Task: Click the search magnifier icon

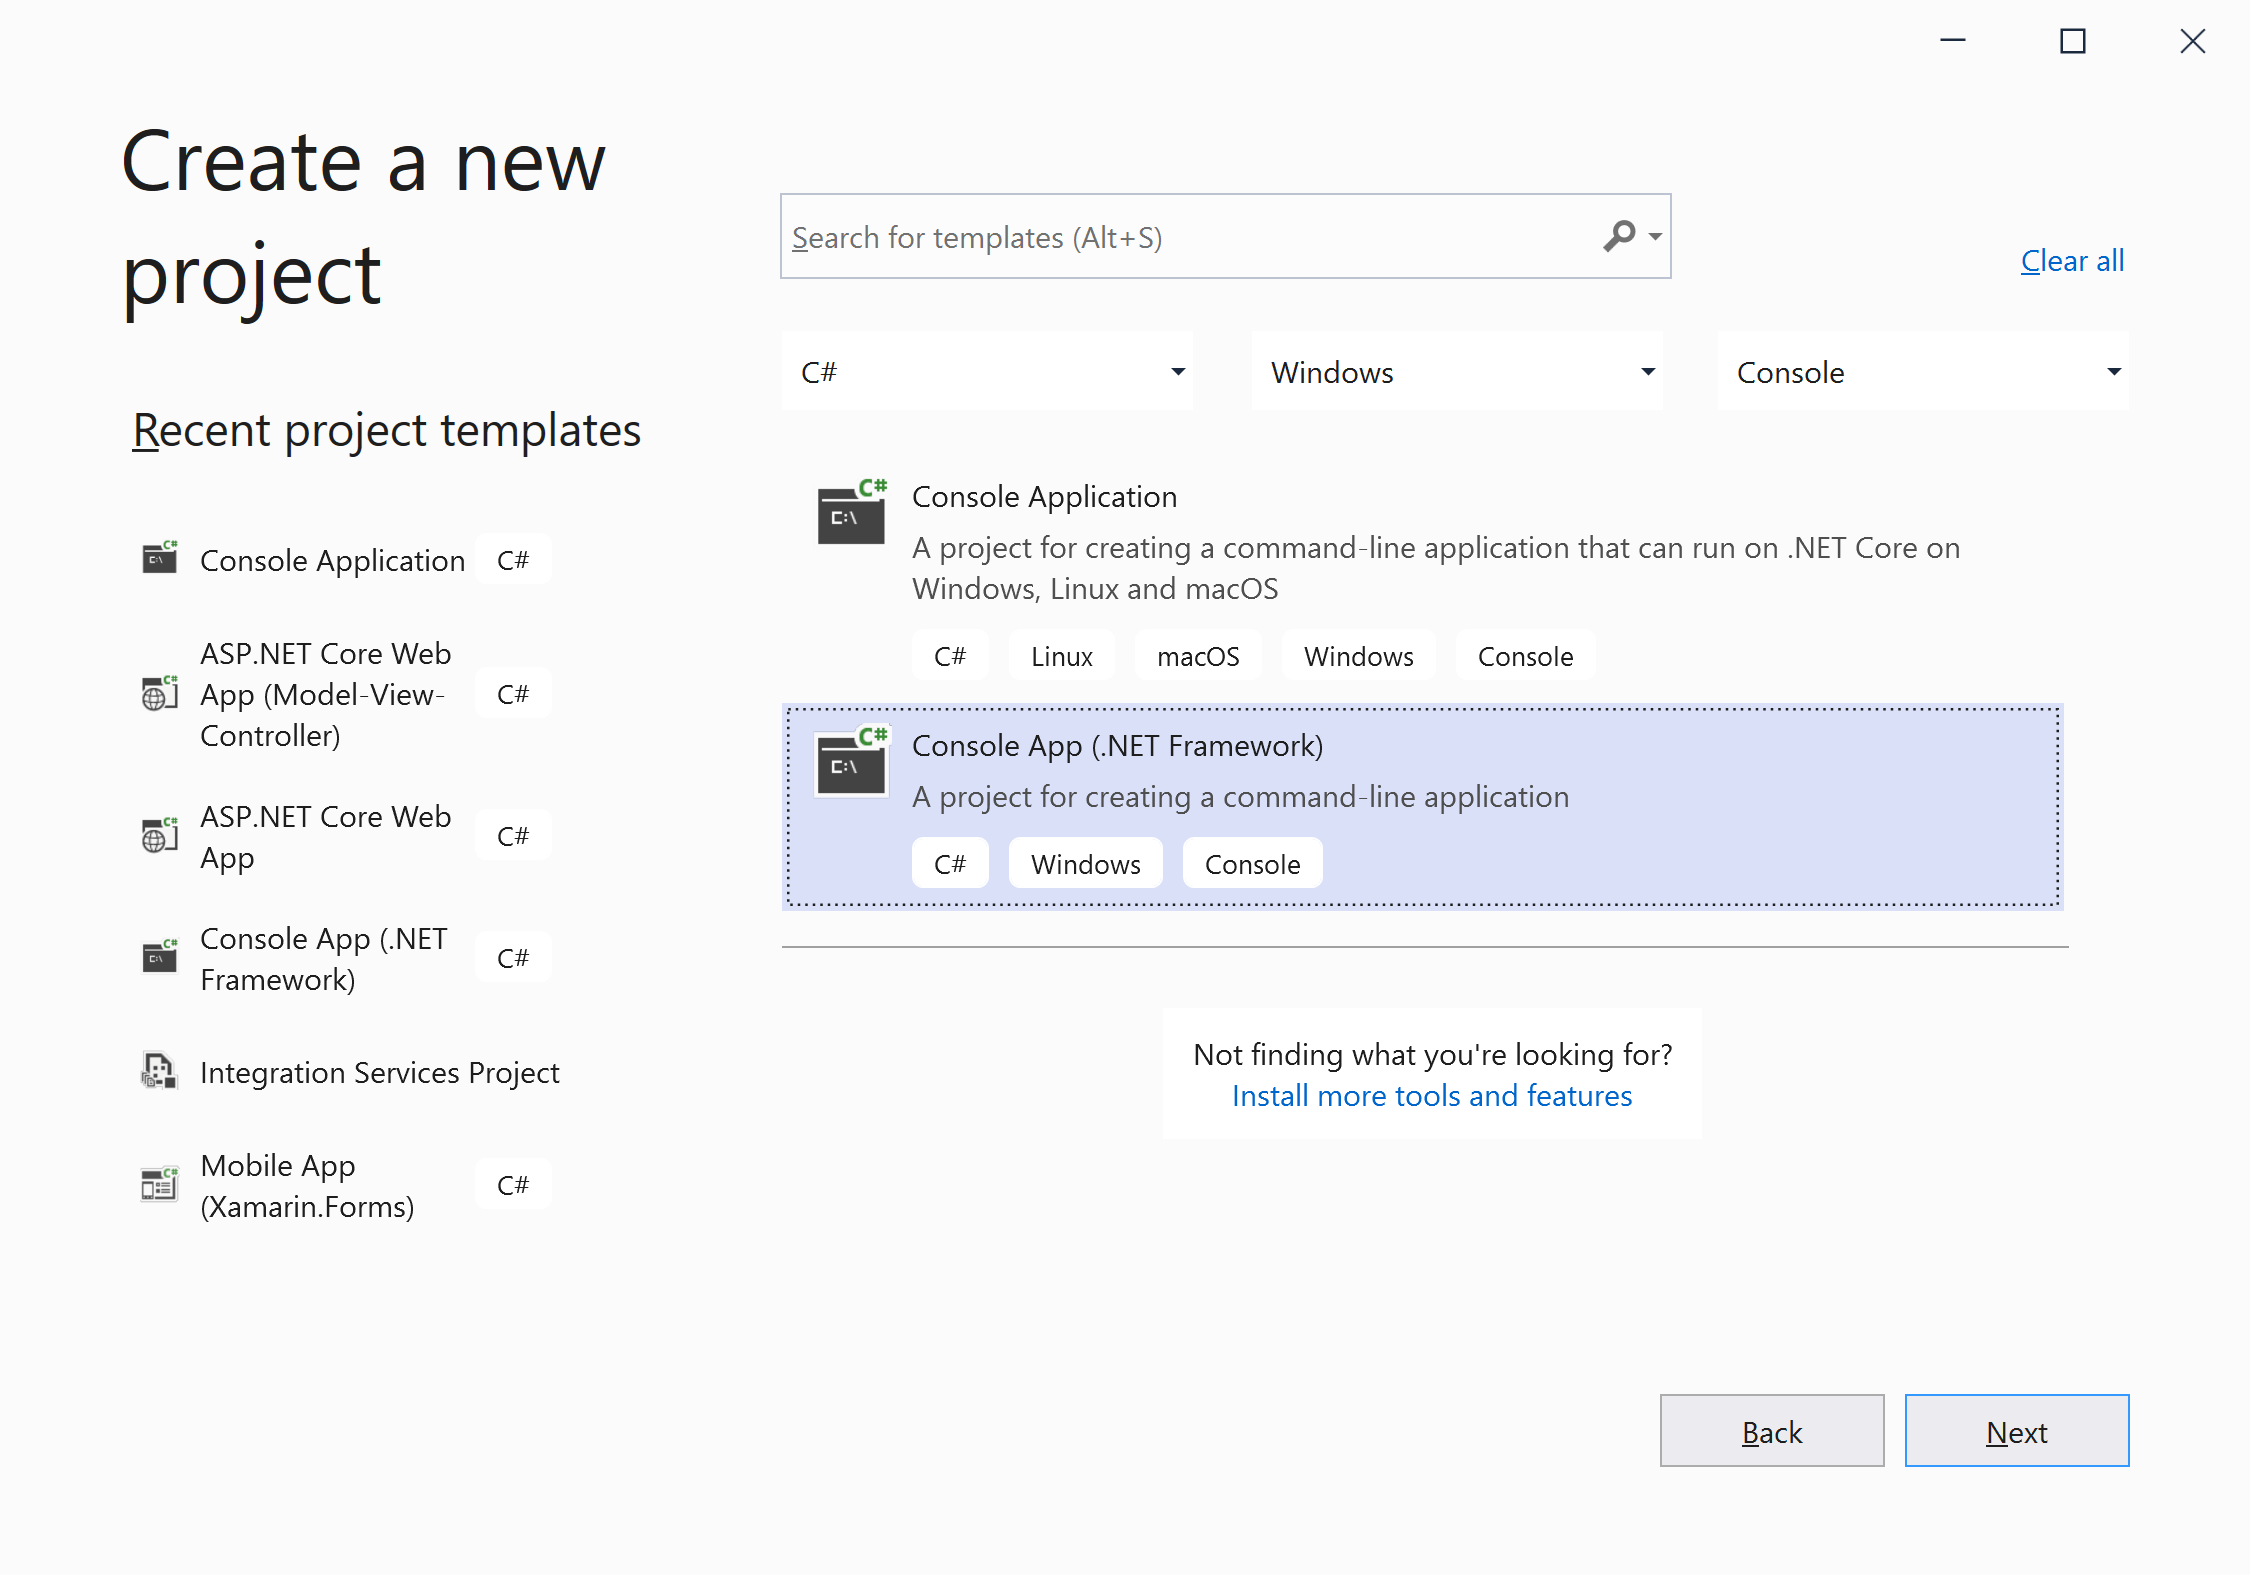Action: 1618,236
